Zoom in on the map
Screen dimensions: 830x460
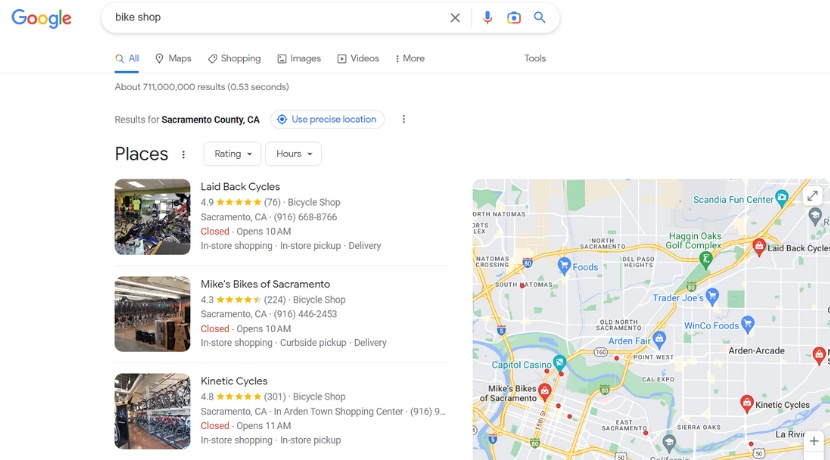coord(814,441)
